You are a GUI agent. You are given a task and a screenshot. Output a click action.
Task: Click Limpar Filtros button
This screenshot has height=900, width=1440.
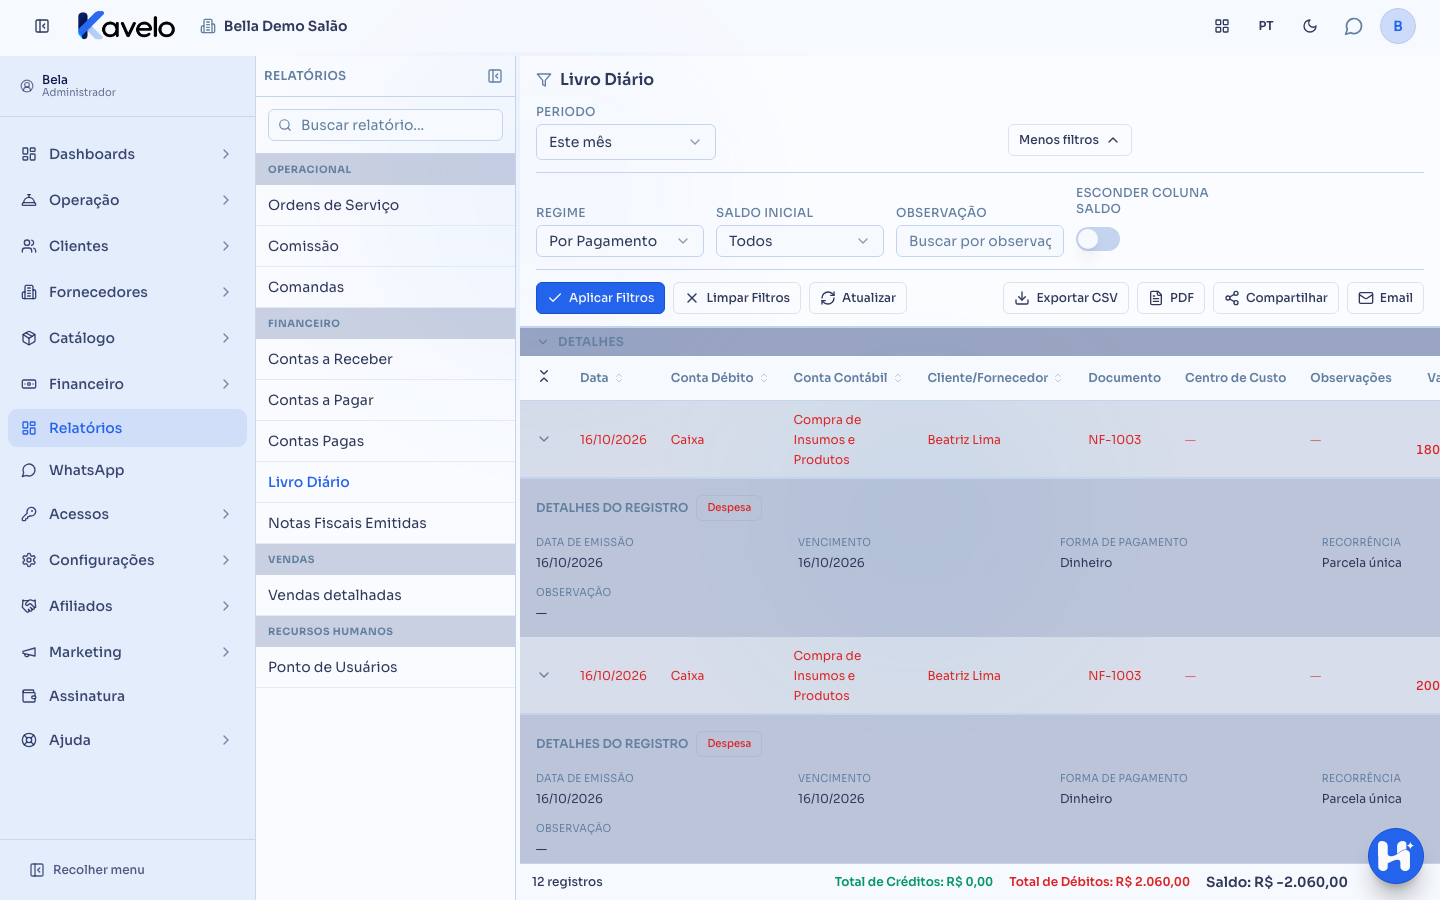pyautogui.click(x=737, y=298)
